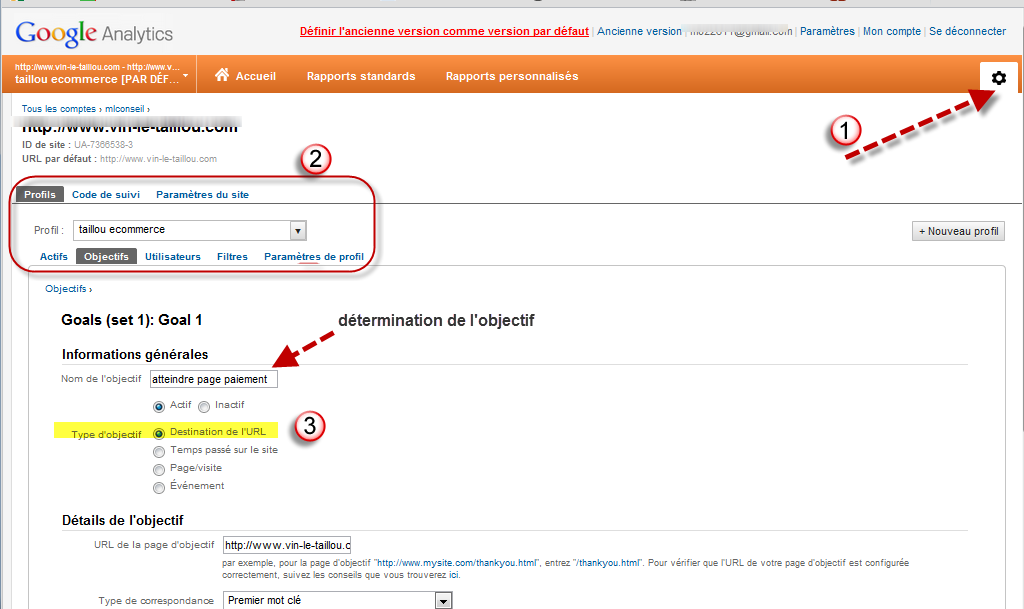Open the Type de correspondance dropdown

point(337,601)
